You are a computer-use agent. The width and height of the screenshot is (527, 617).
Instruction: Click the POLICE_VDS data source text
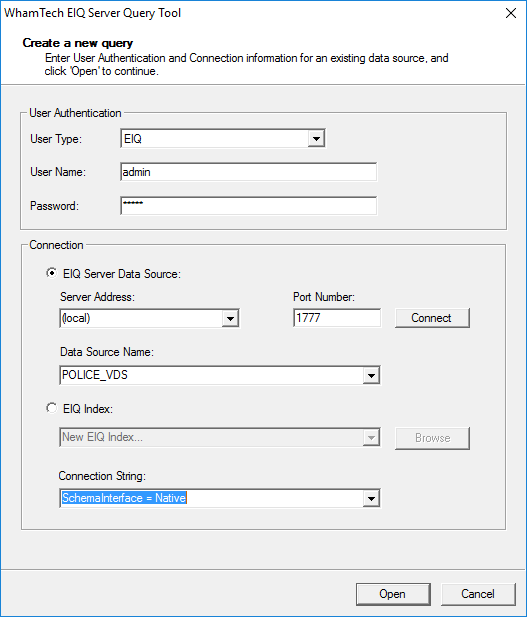click(95, 375)
